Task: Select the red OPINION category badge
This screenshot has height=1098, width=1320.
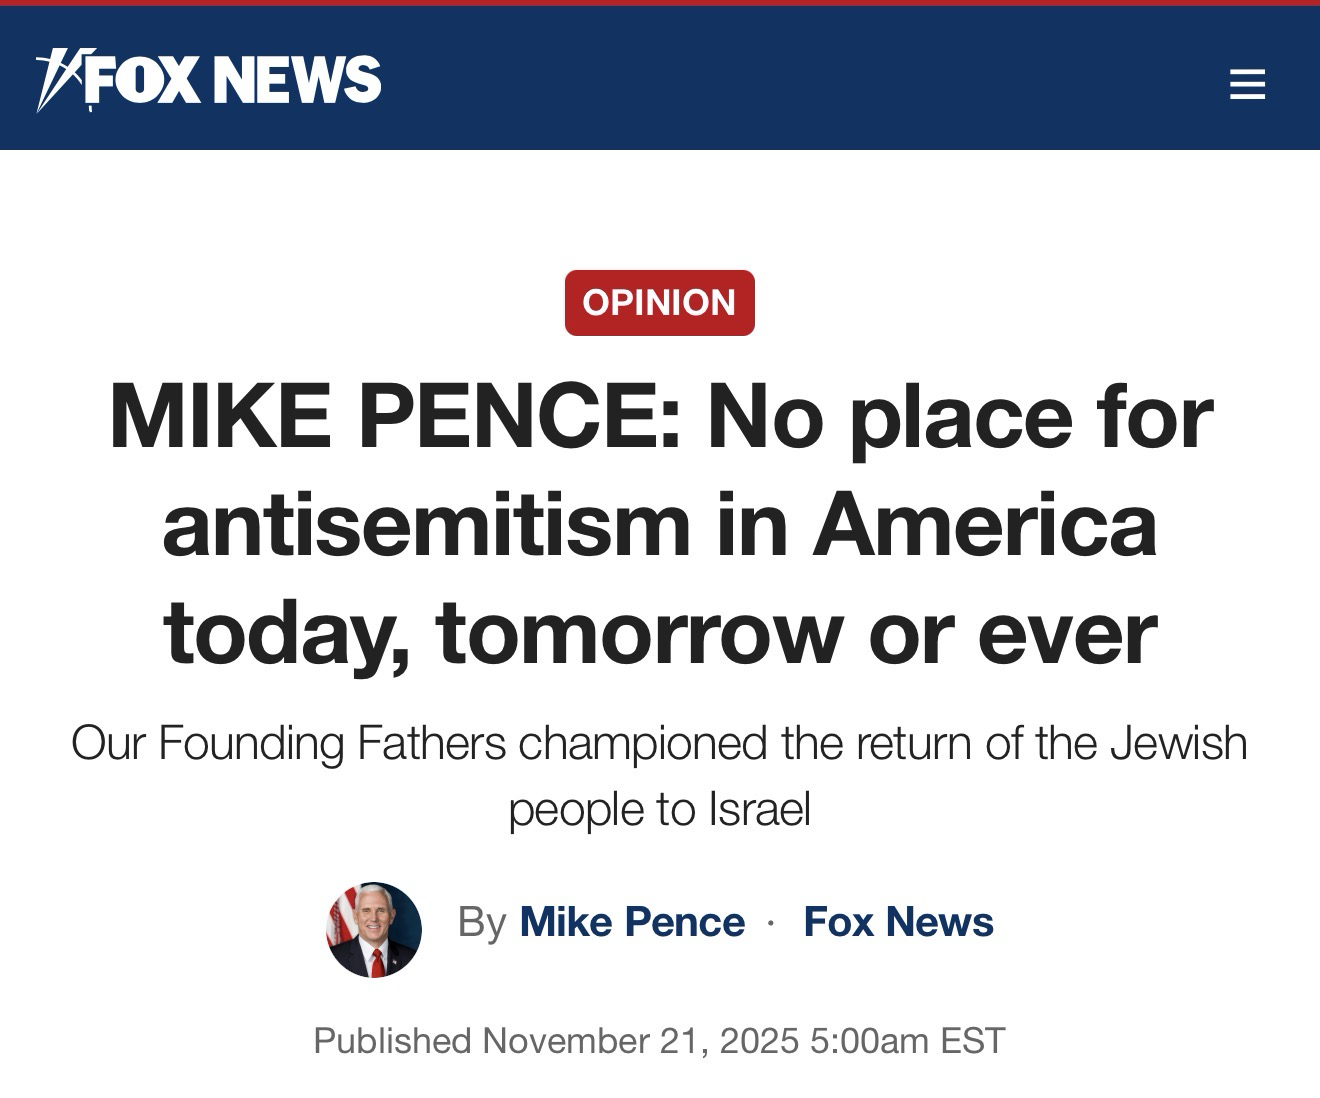Action: (x=659, y=302)
